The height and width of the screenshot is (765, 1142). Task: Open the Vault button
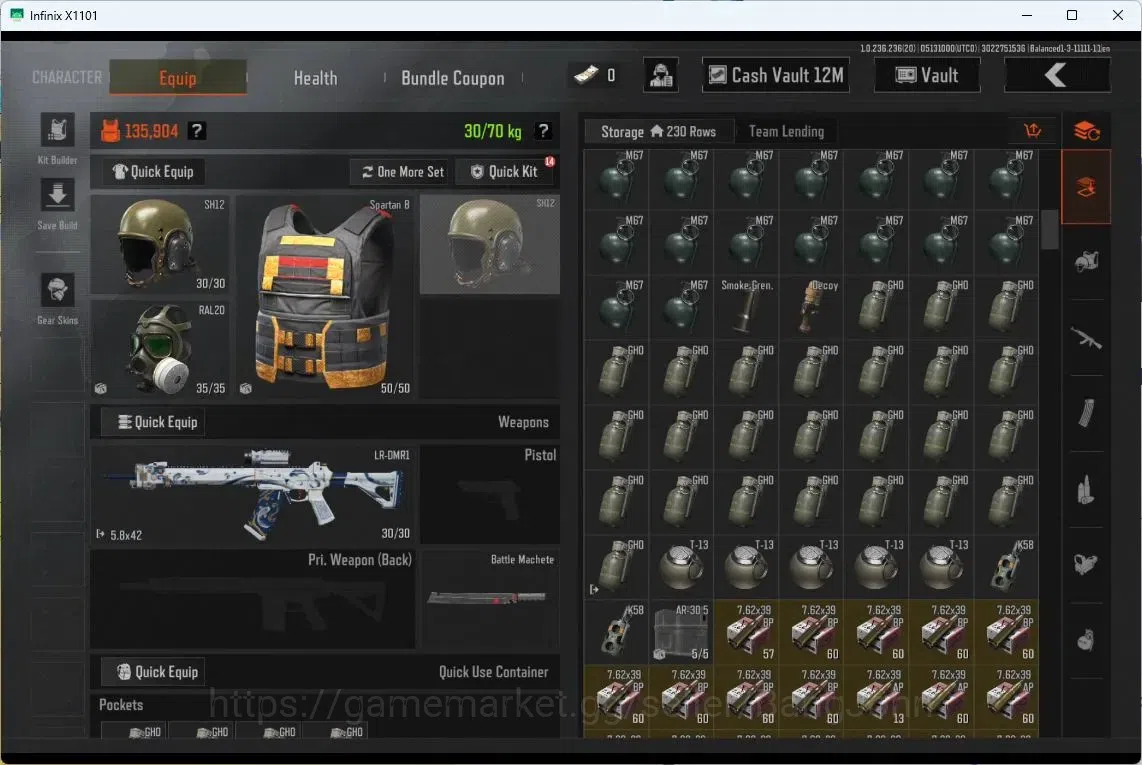pos(927,75)
